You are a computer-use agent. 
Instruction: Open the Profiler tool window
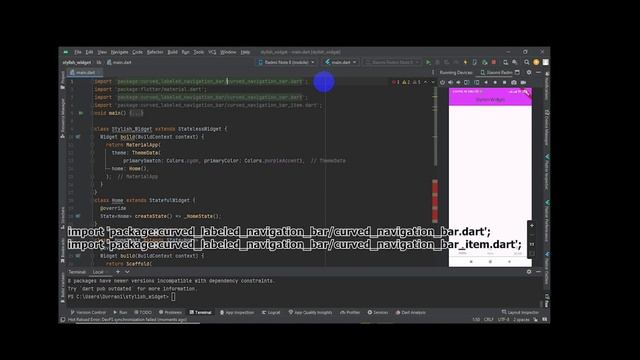pyautogui.click(x=350, y=312)
